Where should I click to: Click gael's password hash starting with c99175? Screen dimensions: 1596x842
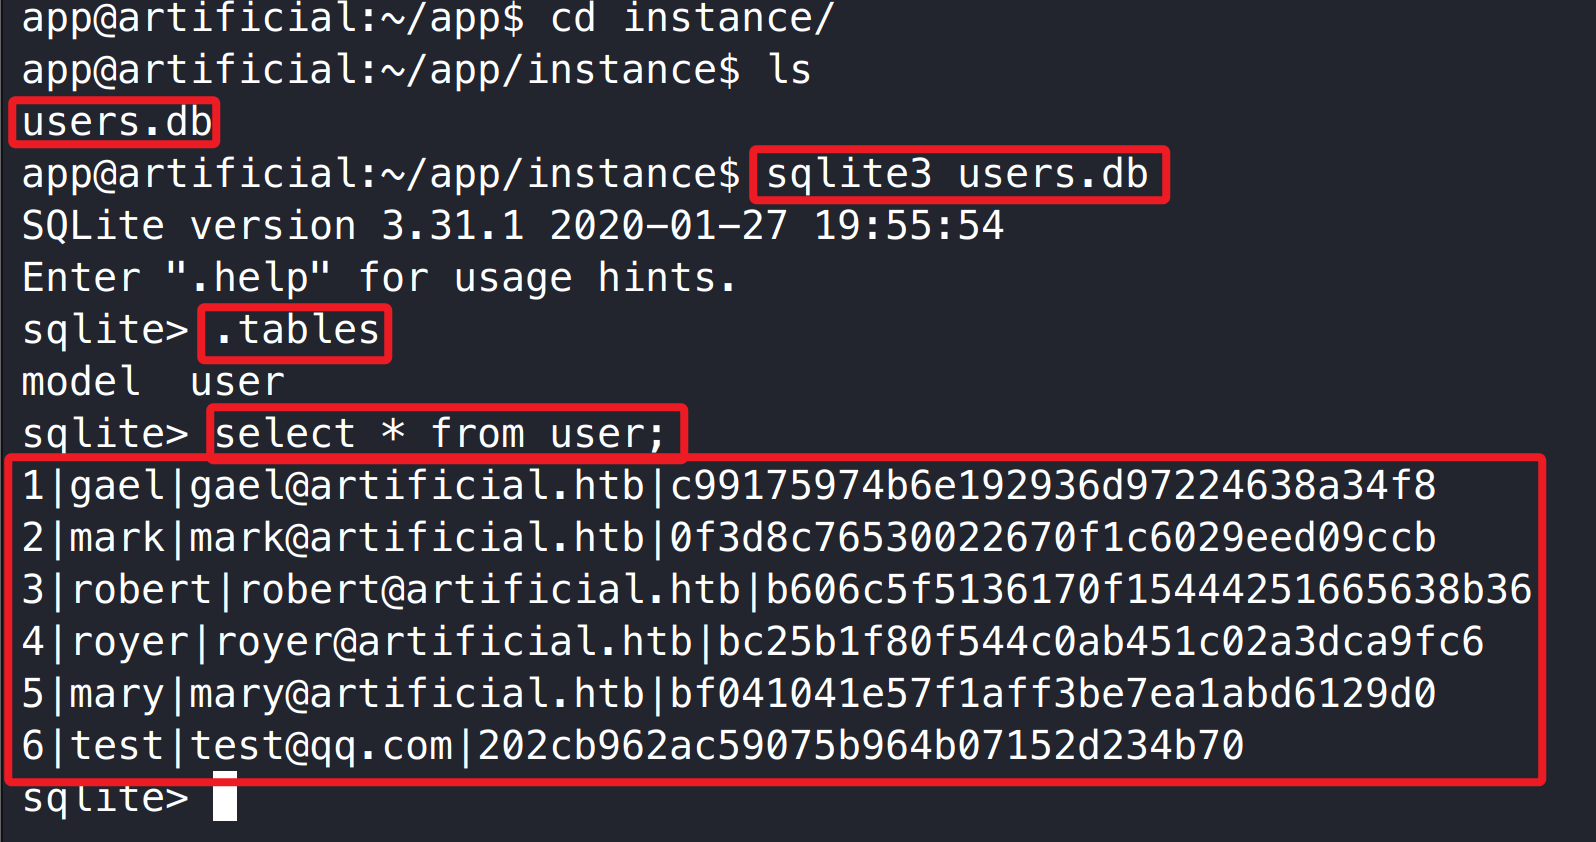click(x=1053, y=486)
